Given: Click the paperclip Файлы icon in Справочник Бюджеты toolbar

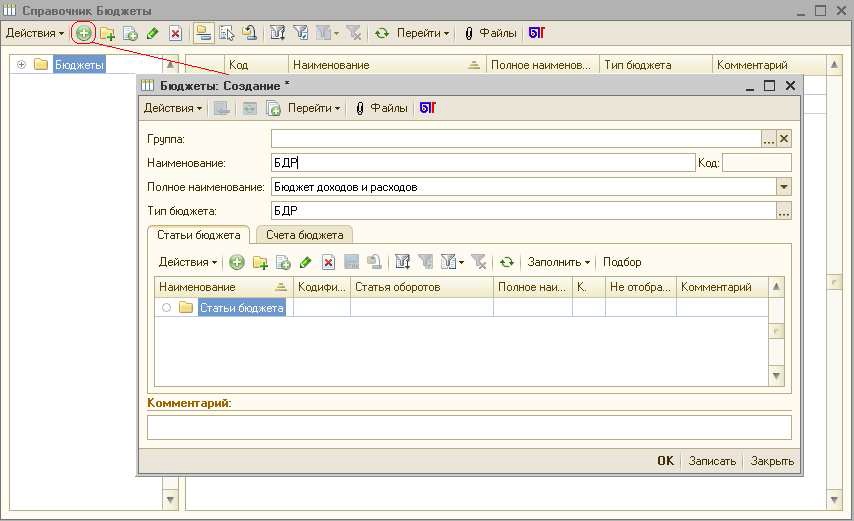Looking at the screenshot, I should (x=468, y=33).
